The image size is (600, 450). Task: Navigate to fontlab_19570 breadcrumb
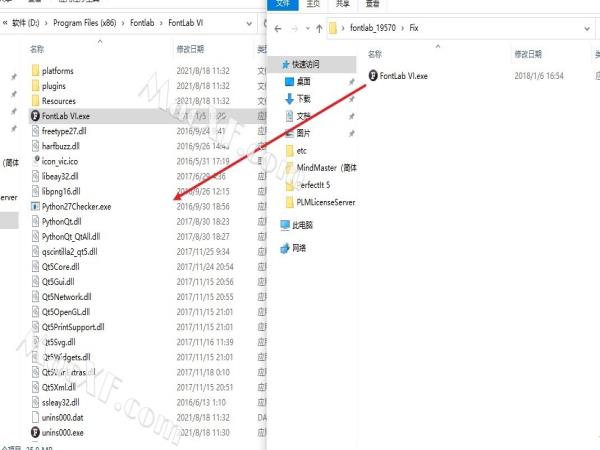pyautogui.click(x=373, y=28)
